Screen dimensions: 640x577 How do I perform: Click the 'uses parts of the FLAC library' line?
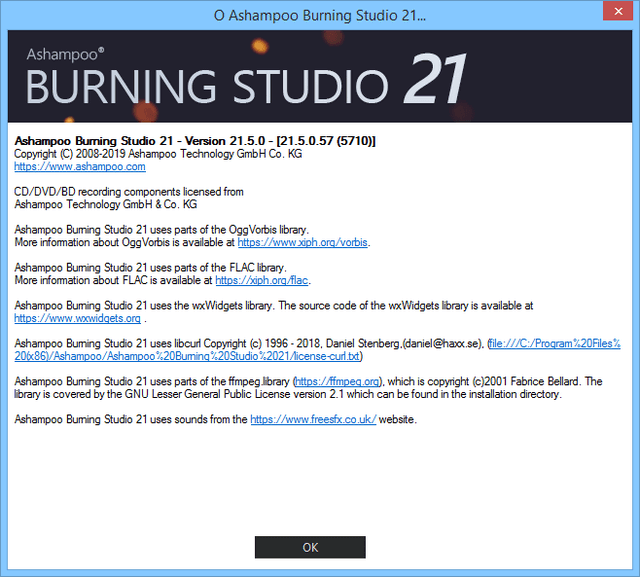click(x=151, y=268)
